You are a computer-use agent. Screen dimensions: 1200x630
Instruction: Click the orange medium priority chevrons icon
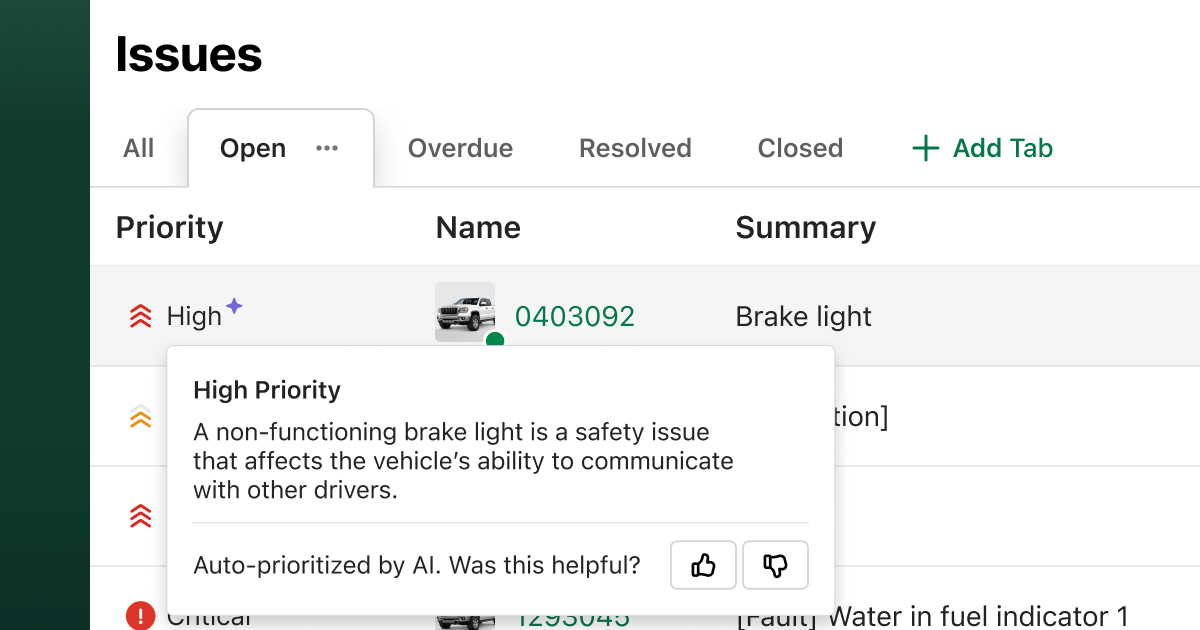tap(141, 417)
